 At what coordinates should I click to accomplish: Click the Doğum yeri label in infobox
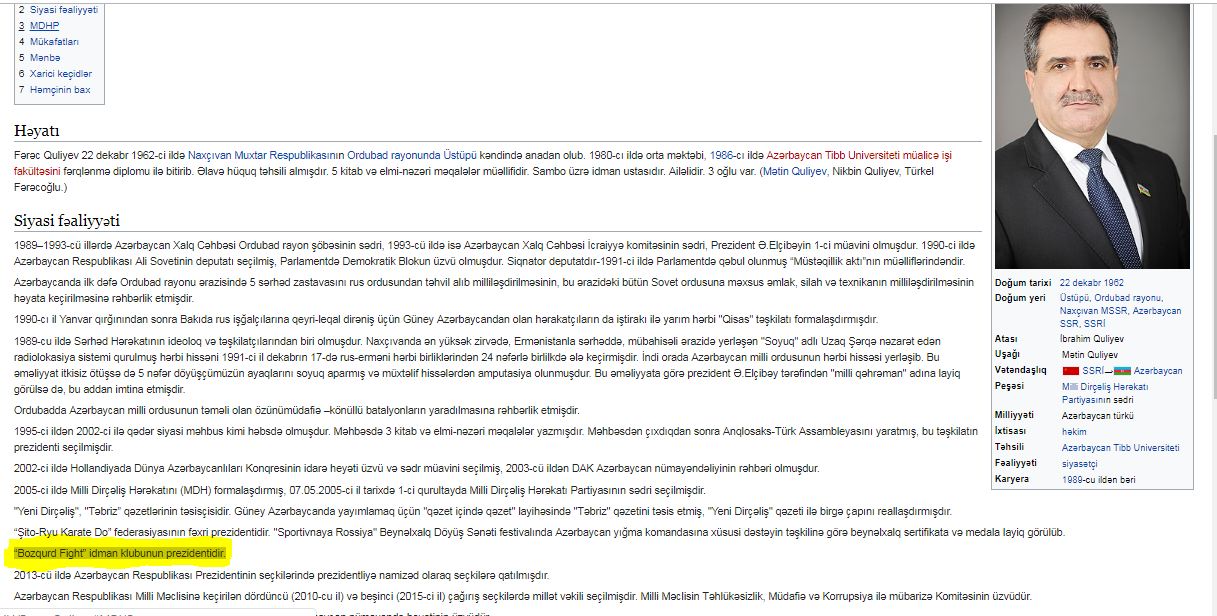(x=1019, y=298)
